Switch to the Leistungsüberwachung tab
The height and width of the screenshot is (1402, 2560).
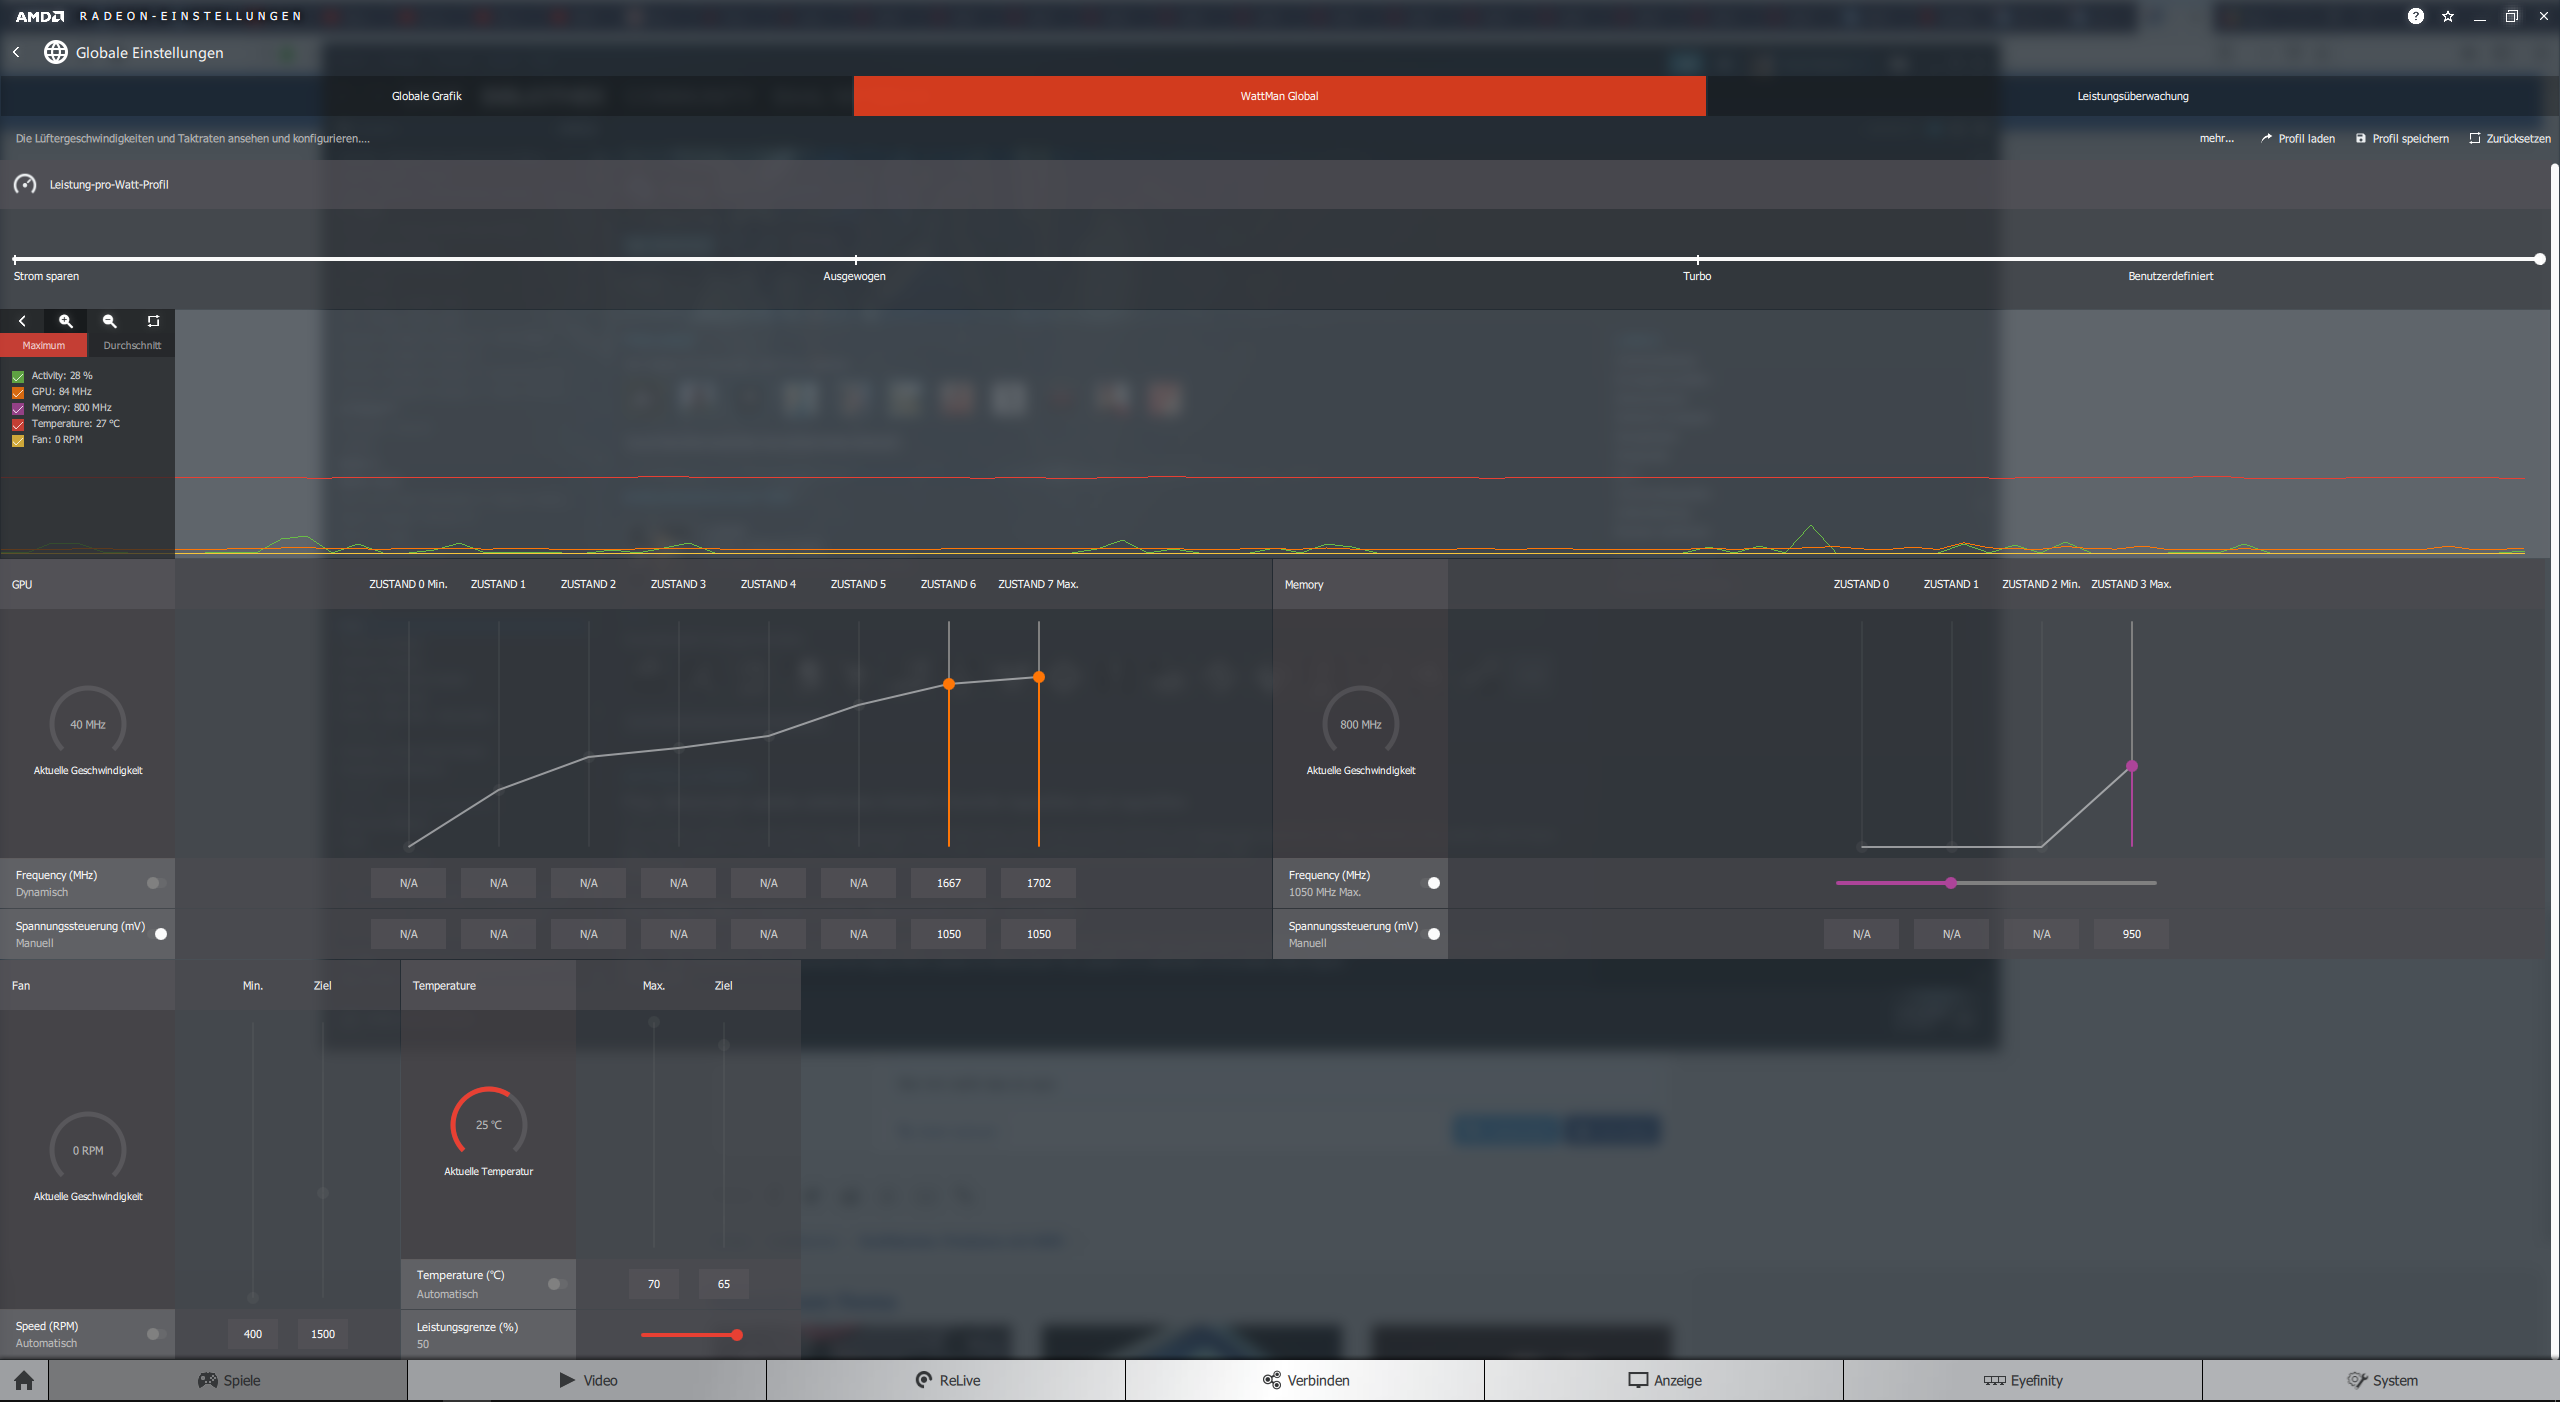coord(2132,96)
